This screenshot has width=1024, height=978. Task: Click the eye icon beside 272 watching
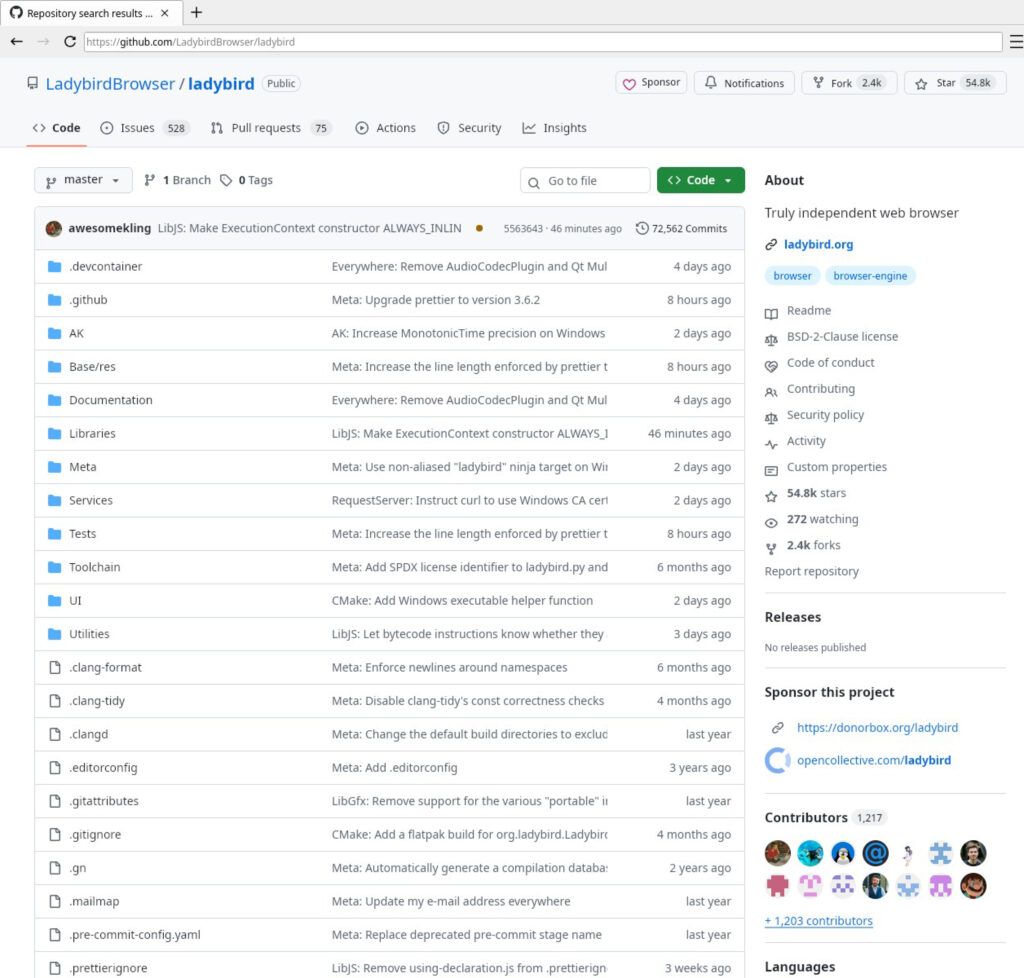[771, 522]
